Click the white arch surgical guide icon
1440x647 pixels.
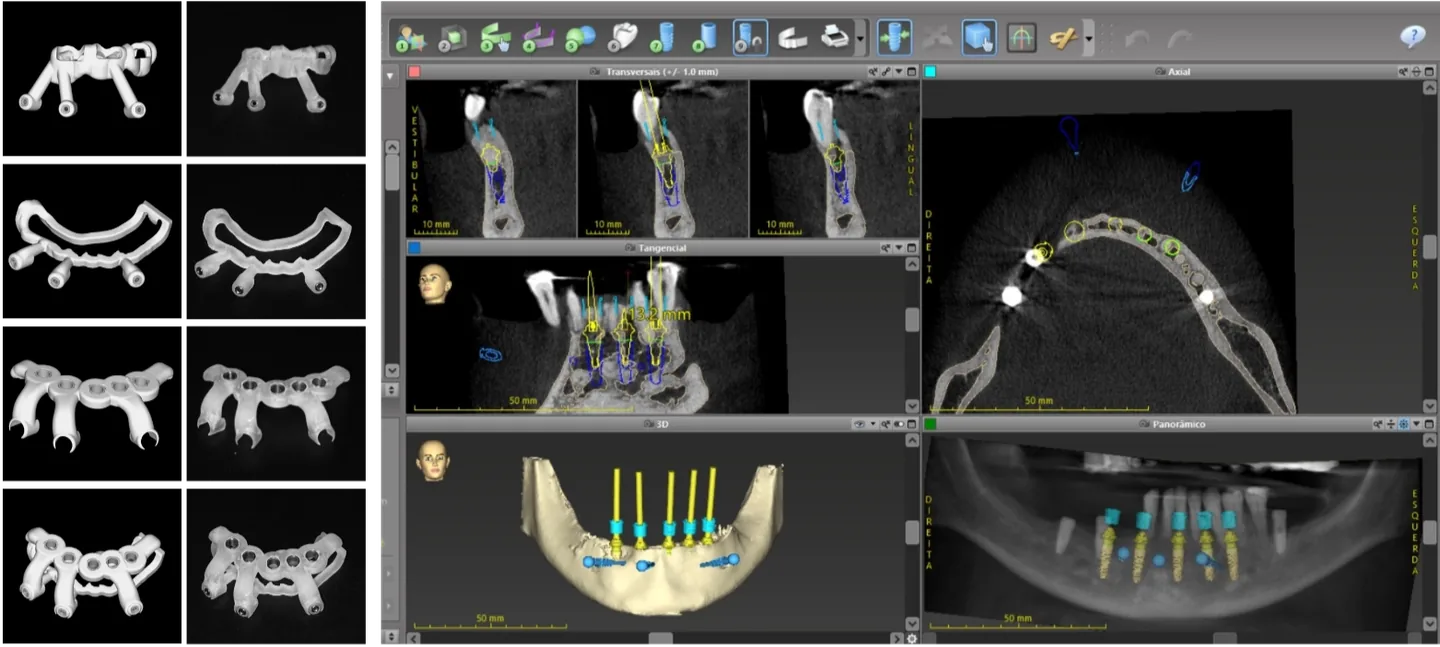(793, 37)
